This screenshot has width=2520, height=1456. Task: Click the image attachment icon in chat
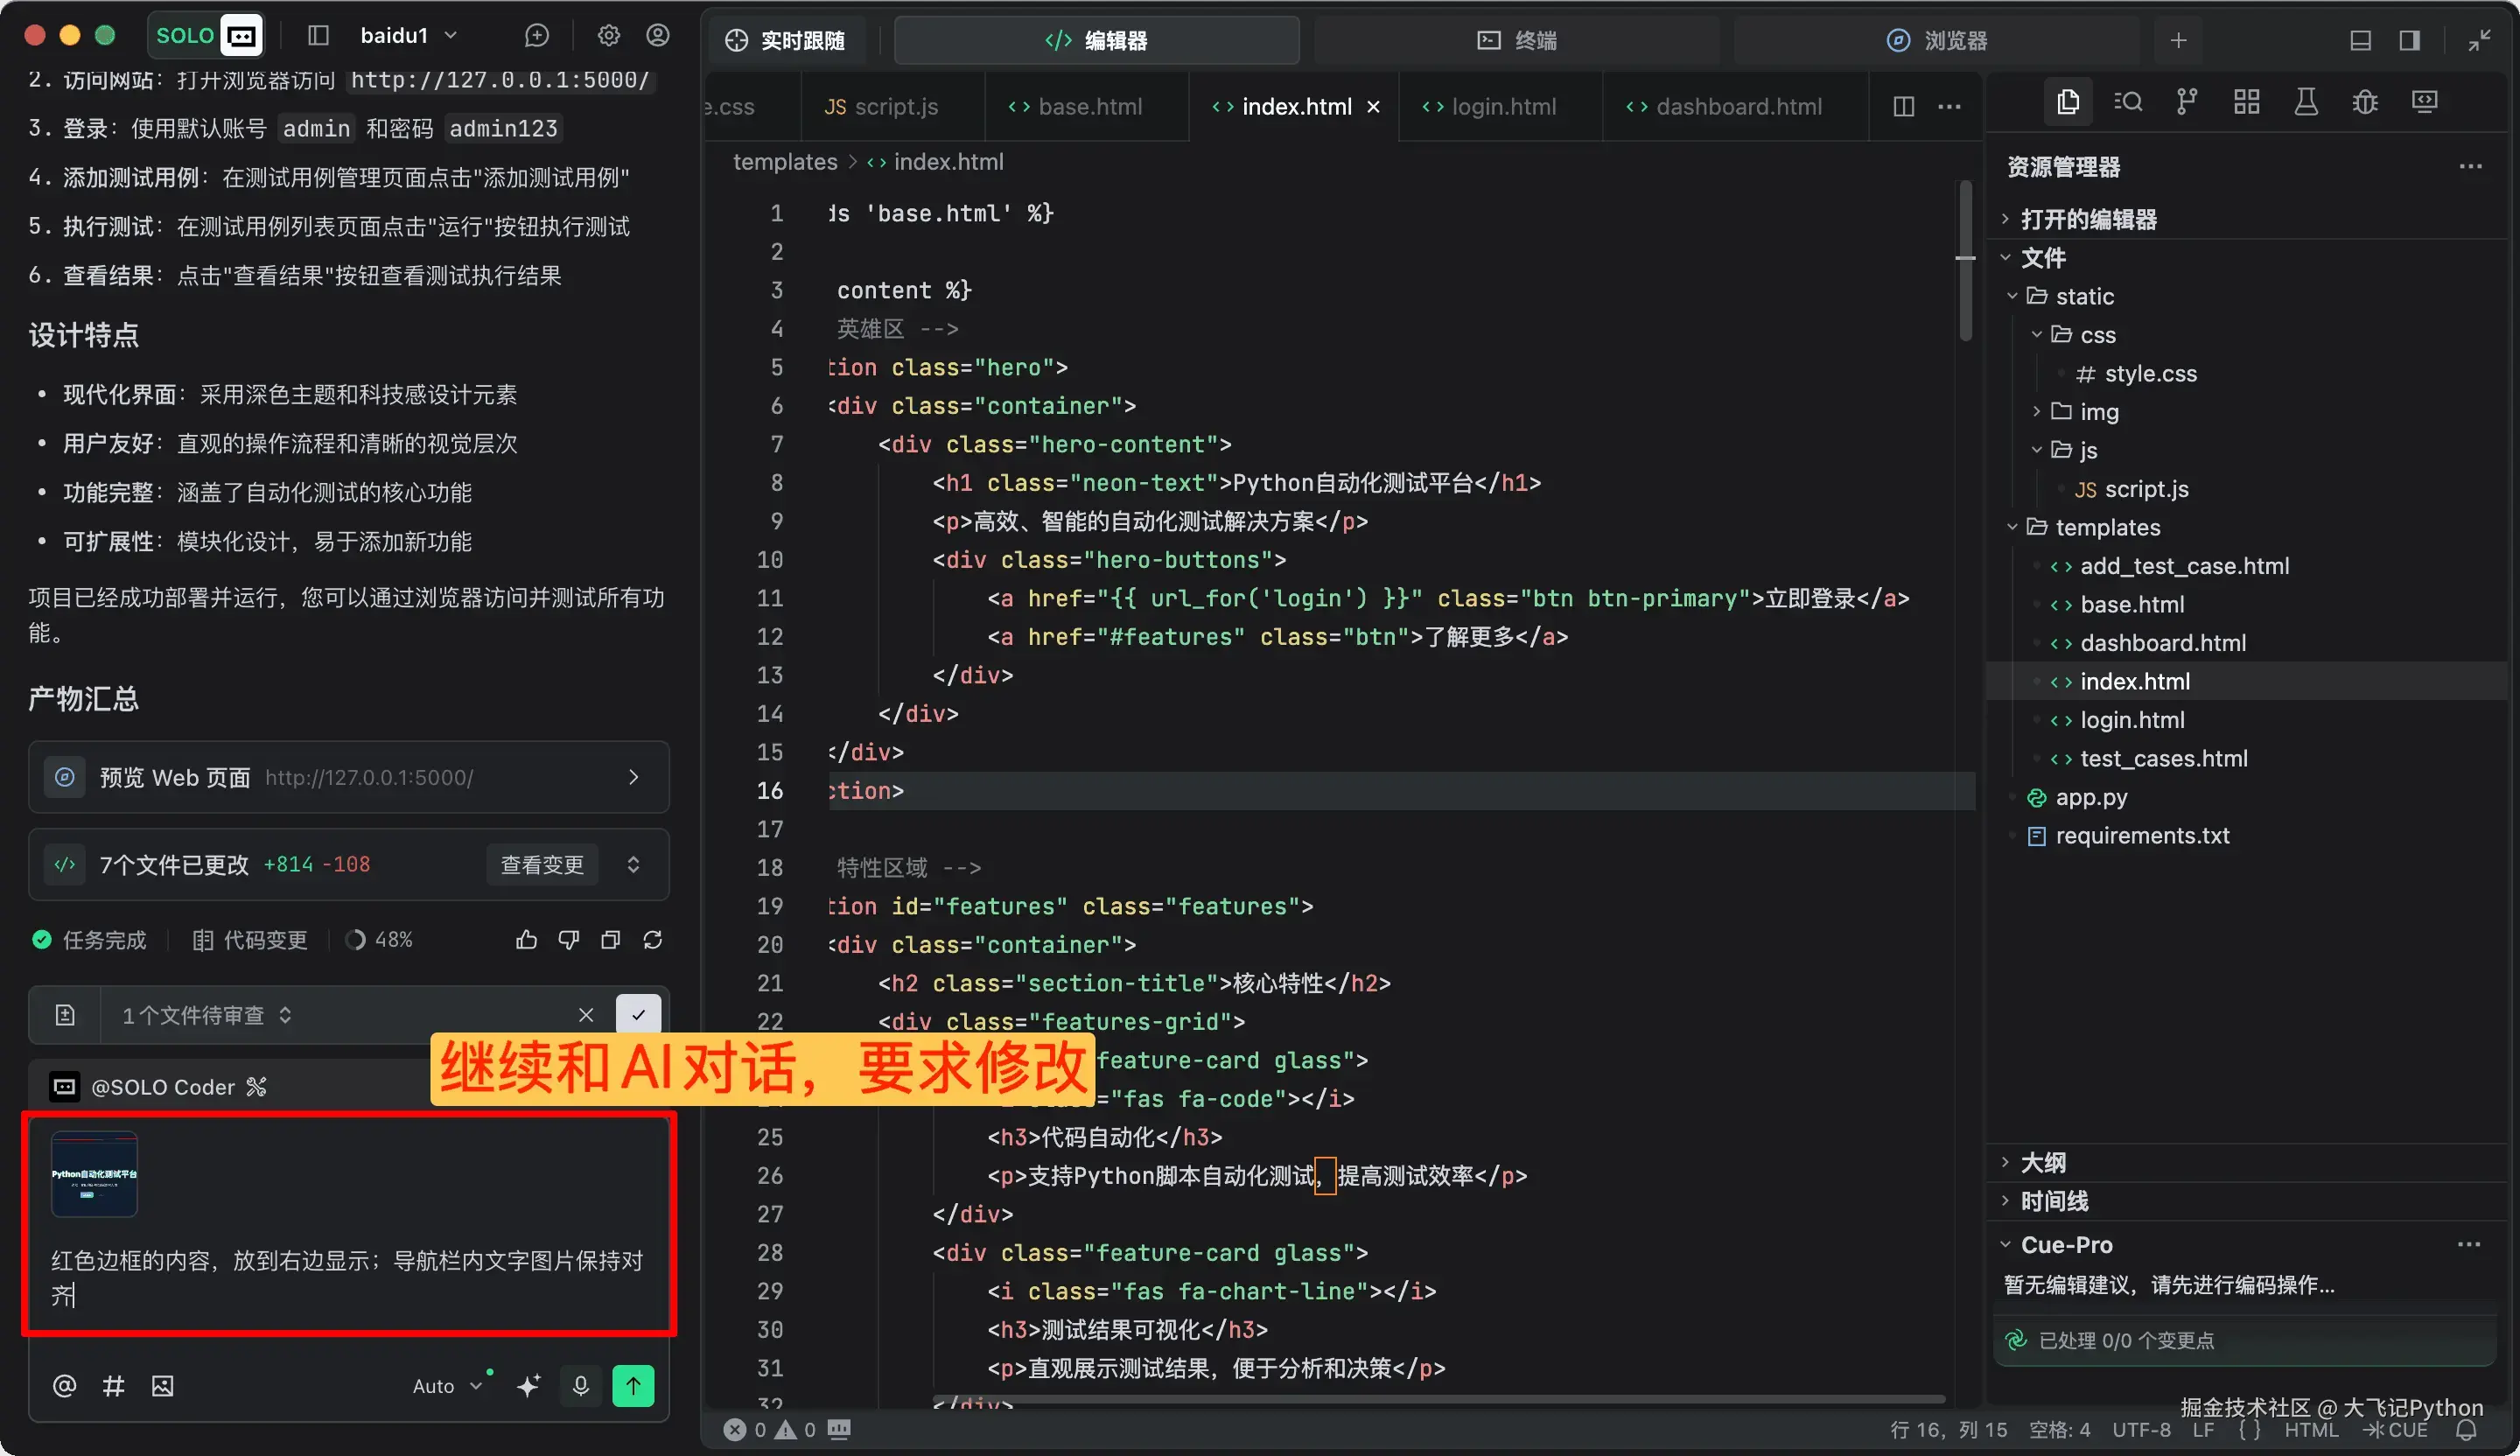(162, 1386)
